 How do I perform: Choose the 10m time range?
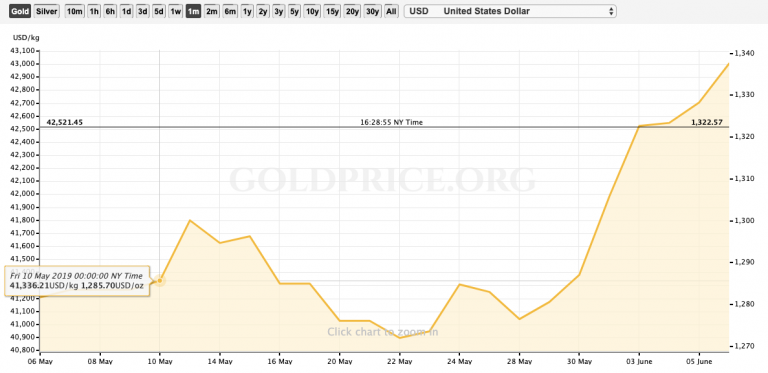click(x=74, y=11)
